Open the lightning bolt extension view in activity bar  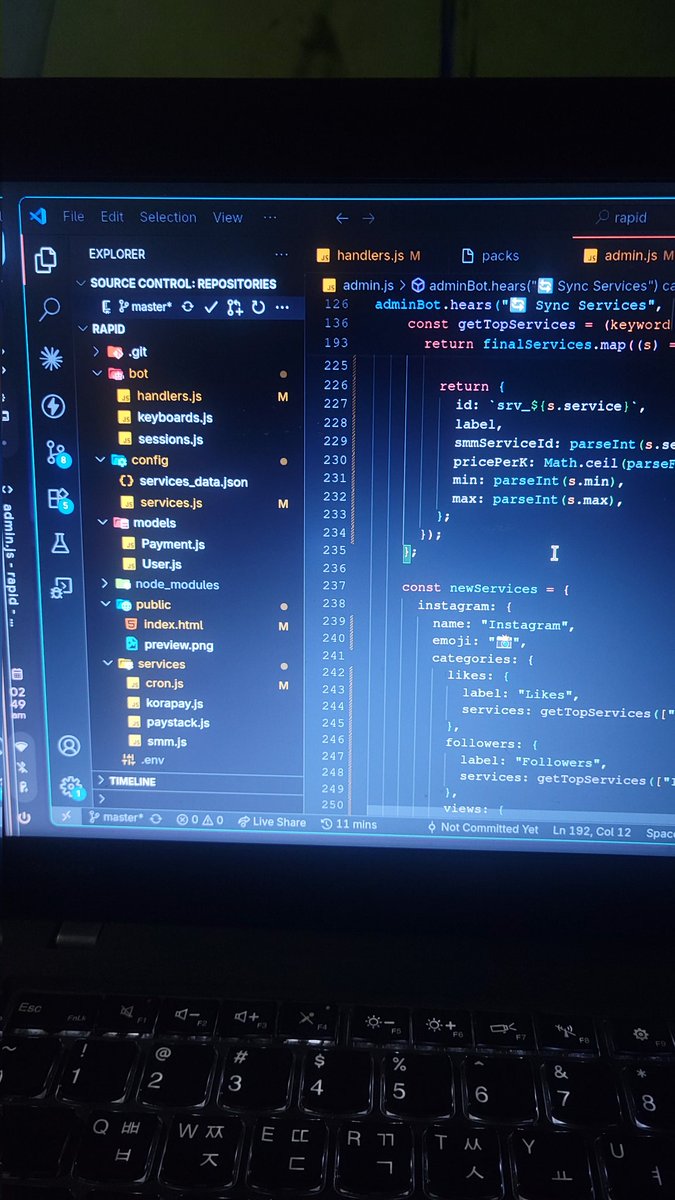click(x=53, y=406)
